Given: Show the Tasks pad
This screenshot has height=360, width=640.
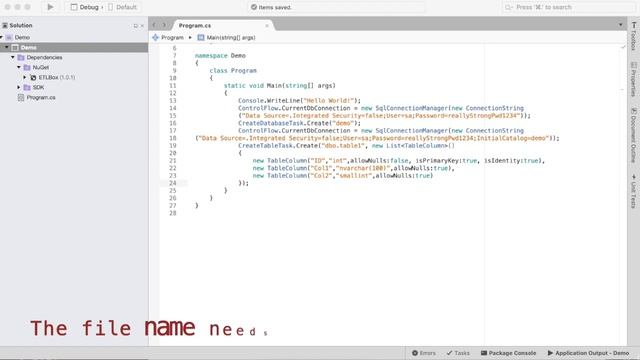Looking at the screenshot, I should (458, 353).
